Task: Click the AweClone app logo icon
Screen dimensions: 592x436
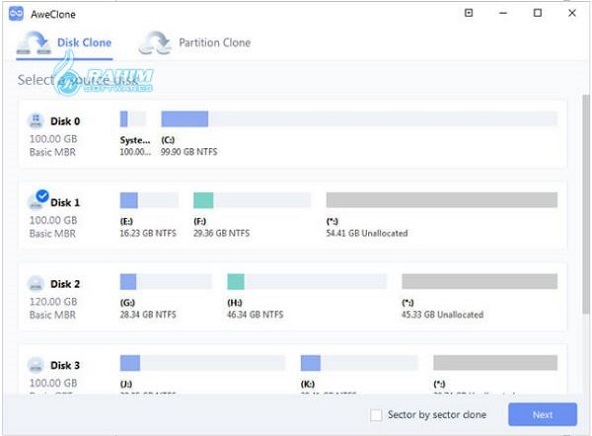Action: tap(16, 14)
